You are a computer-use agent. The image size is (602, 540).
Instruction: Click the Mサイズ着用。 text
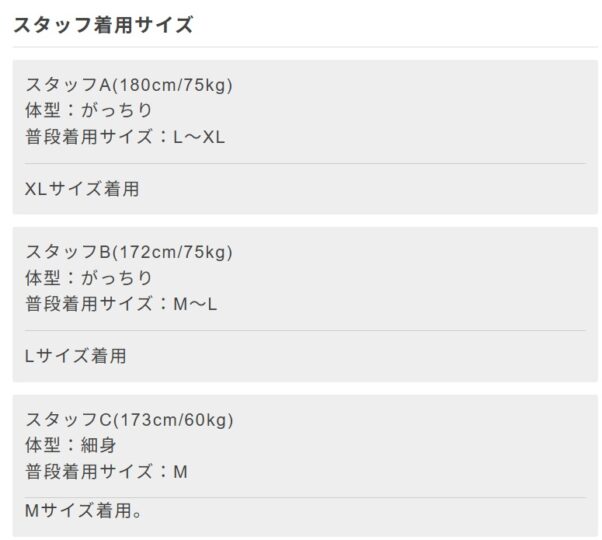84,512
